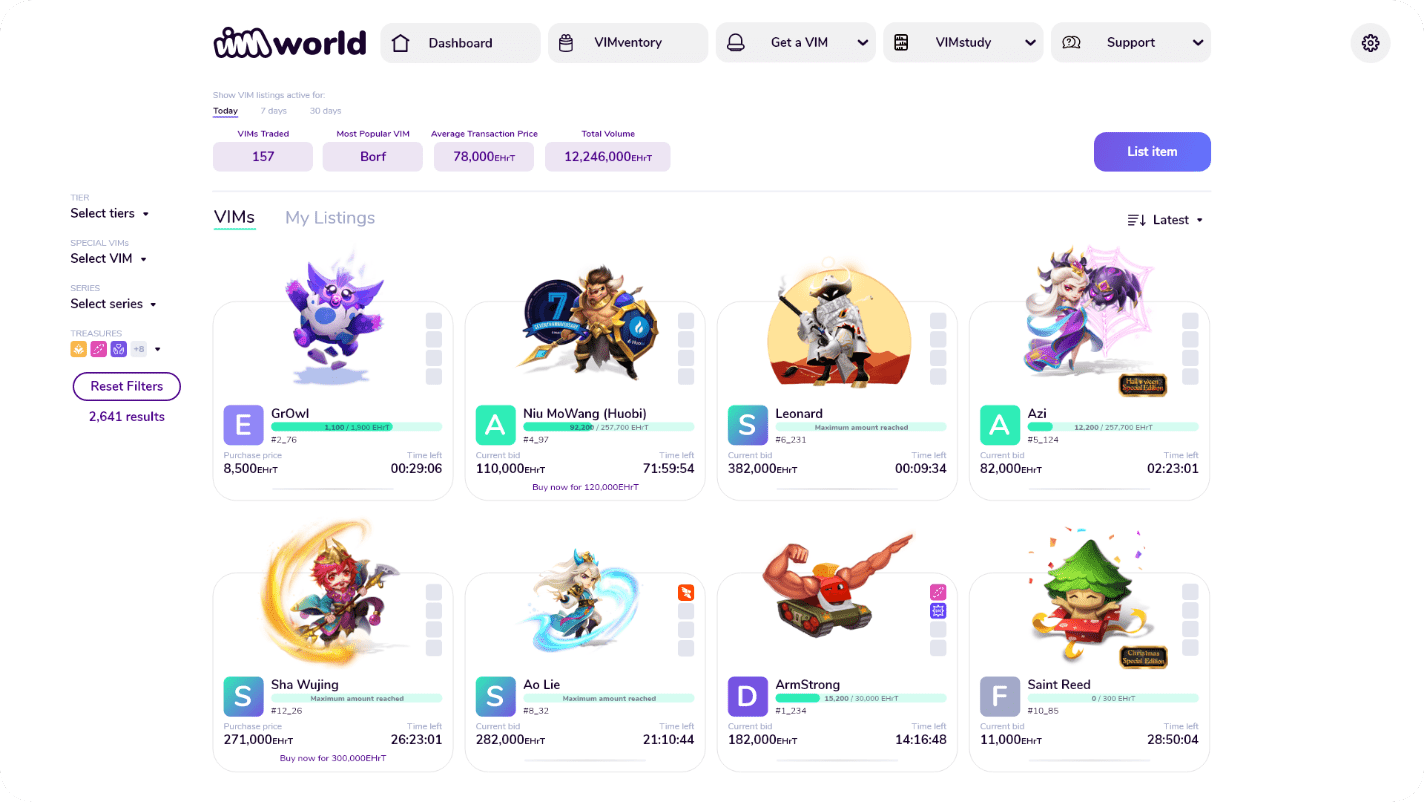This screenshot has height=802, width=1424.
Task: Click the Reset Filters button
Action: 127,386
